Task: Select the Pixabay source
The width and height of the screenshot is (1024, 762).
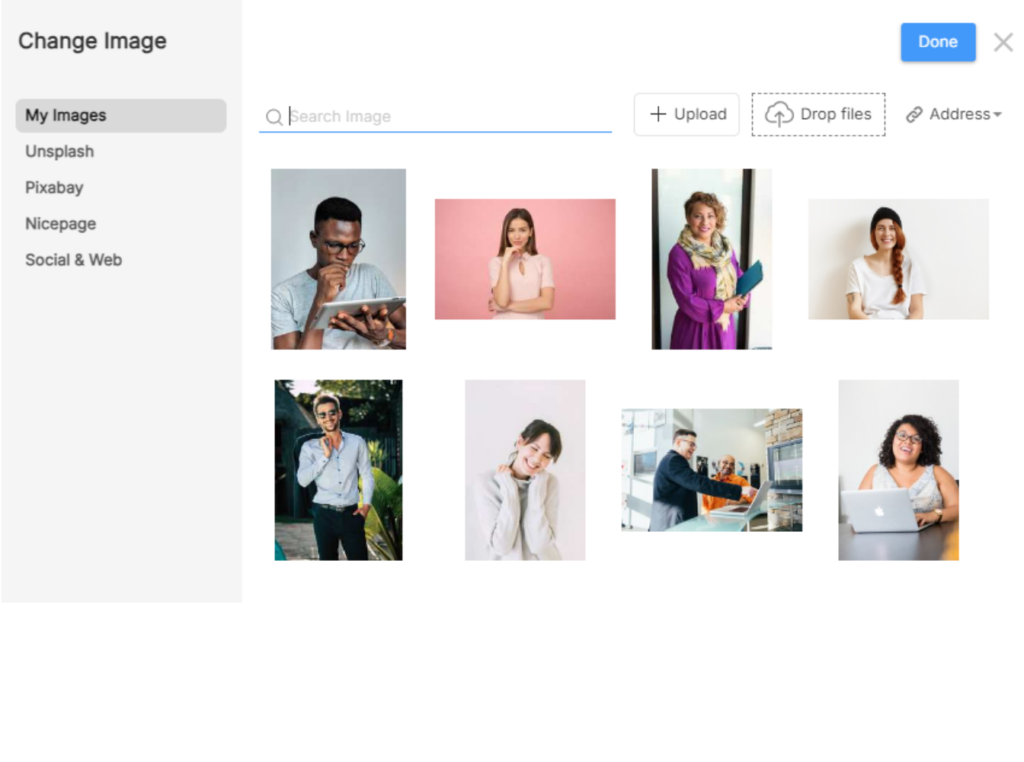Action: click(54, 187)
